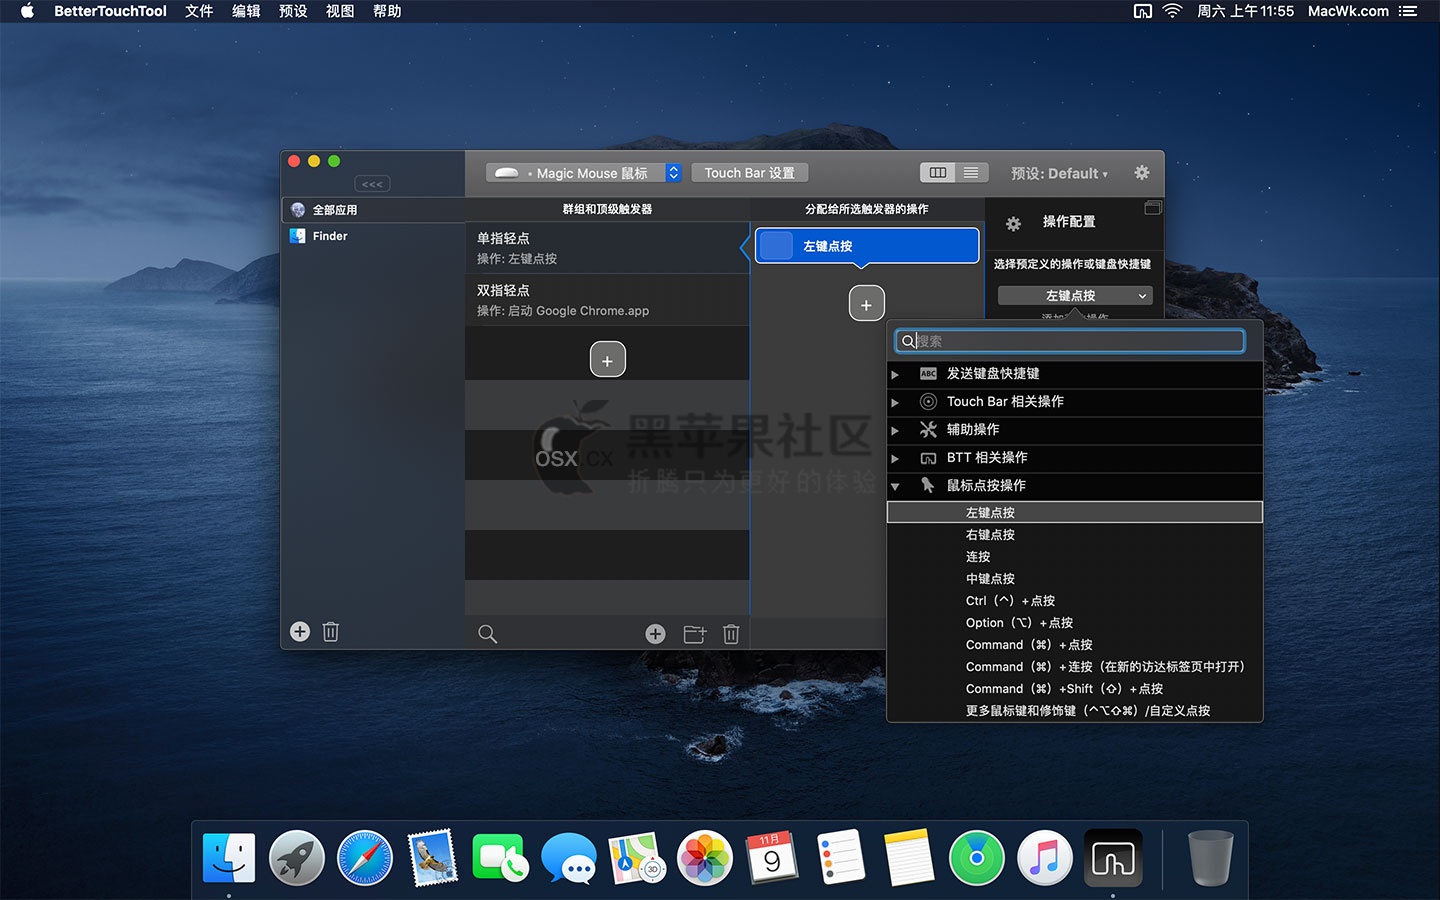Click the 操作配置 gear icon

point(1013,224)
